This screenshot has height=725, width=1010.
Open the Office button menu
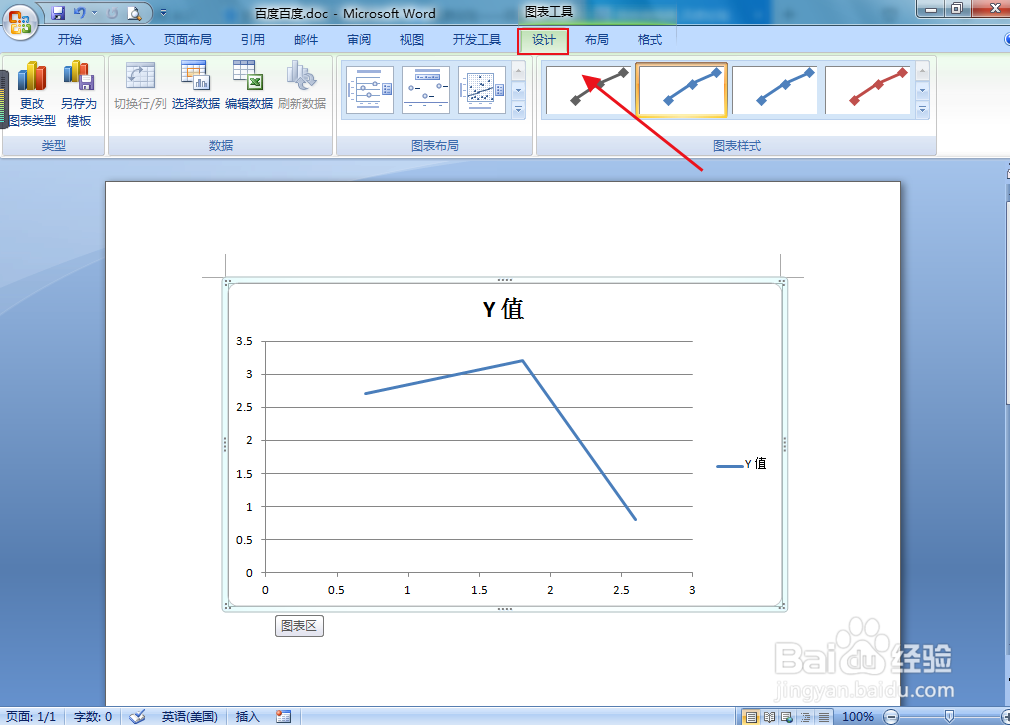(x=20, y=21)
